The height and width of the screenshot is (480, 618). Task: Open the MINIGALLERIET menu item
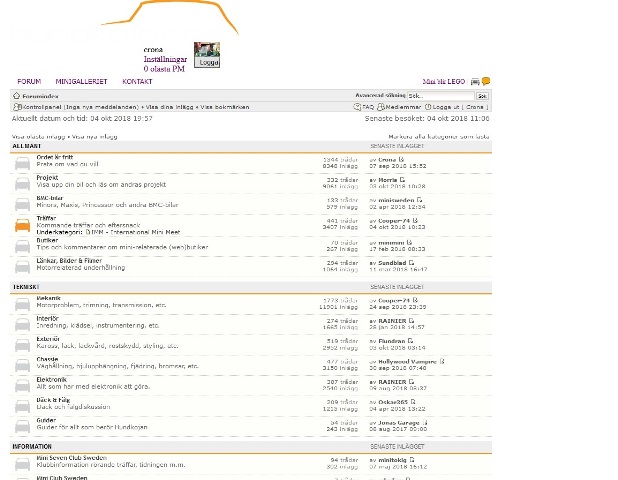[81, 82]
